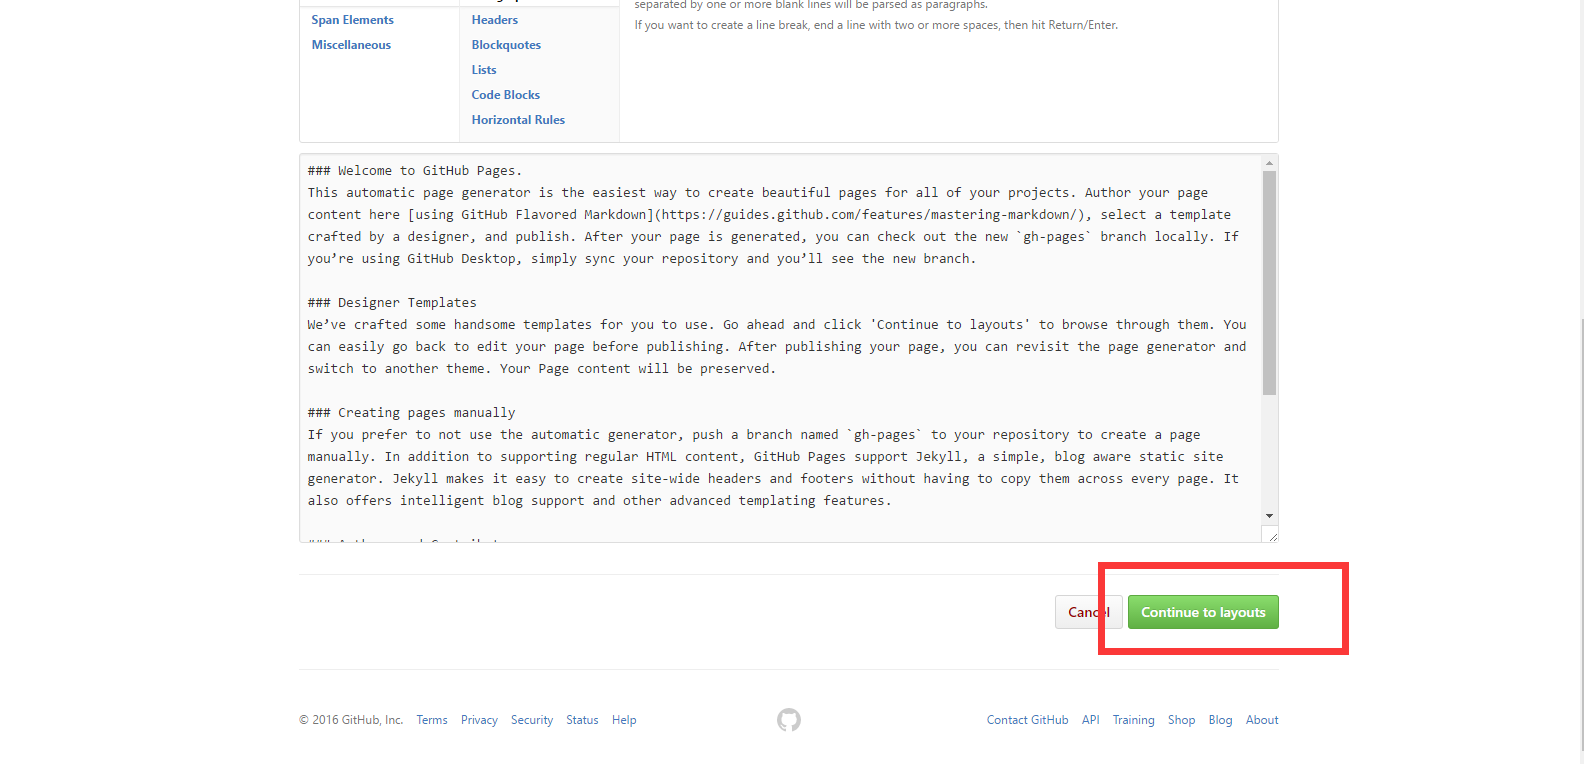Open the Span Elements help section
Screen dimensions: 1584x764
[352, 20]
